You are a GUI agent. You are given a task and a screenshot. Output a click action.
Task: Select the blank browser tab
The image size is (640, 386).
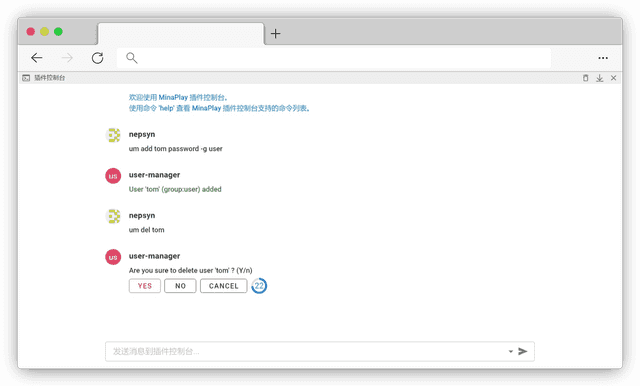click(x=181, y=34)
